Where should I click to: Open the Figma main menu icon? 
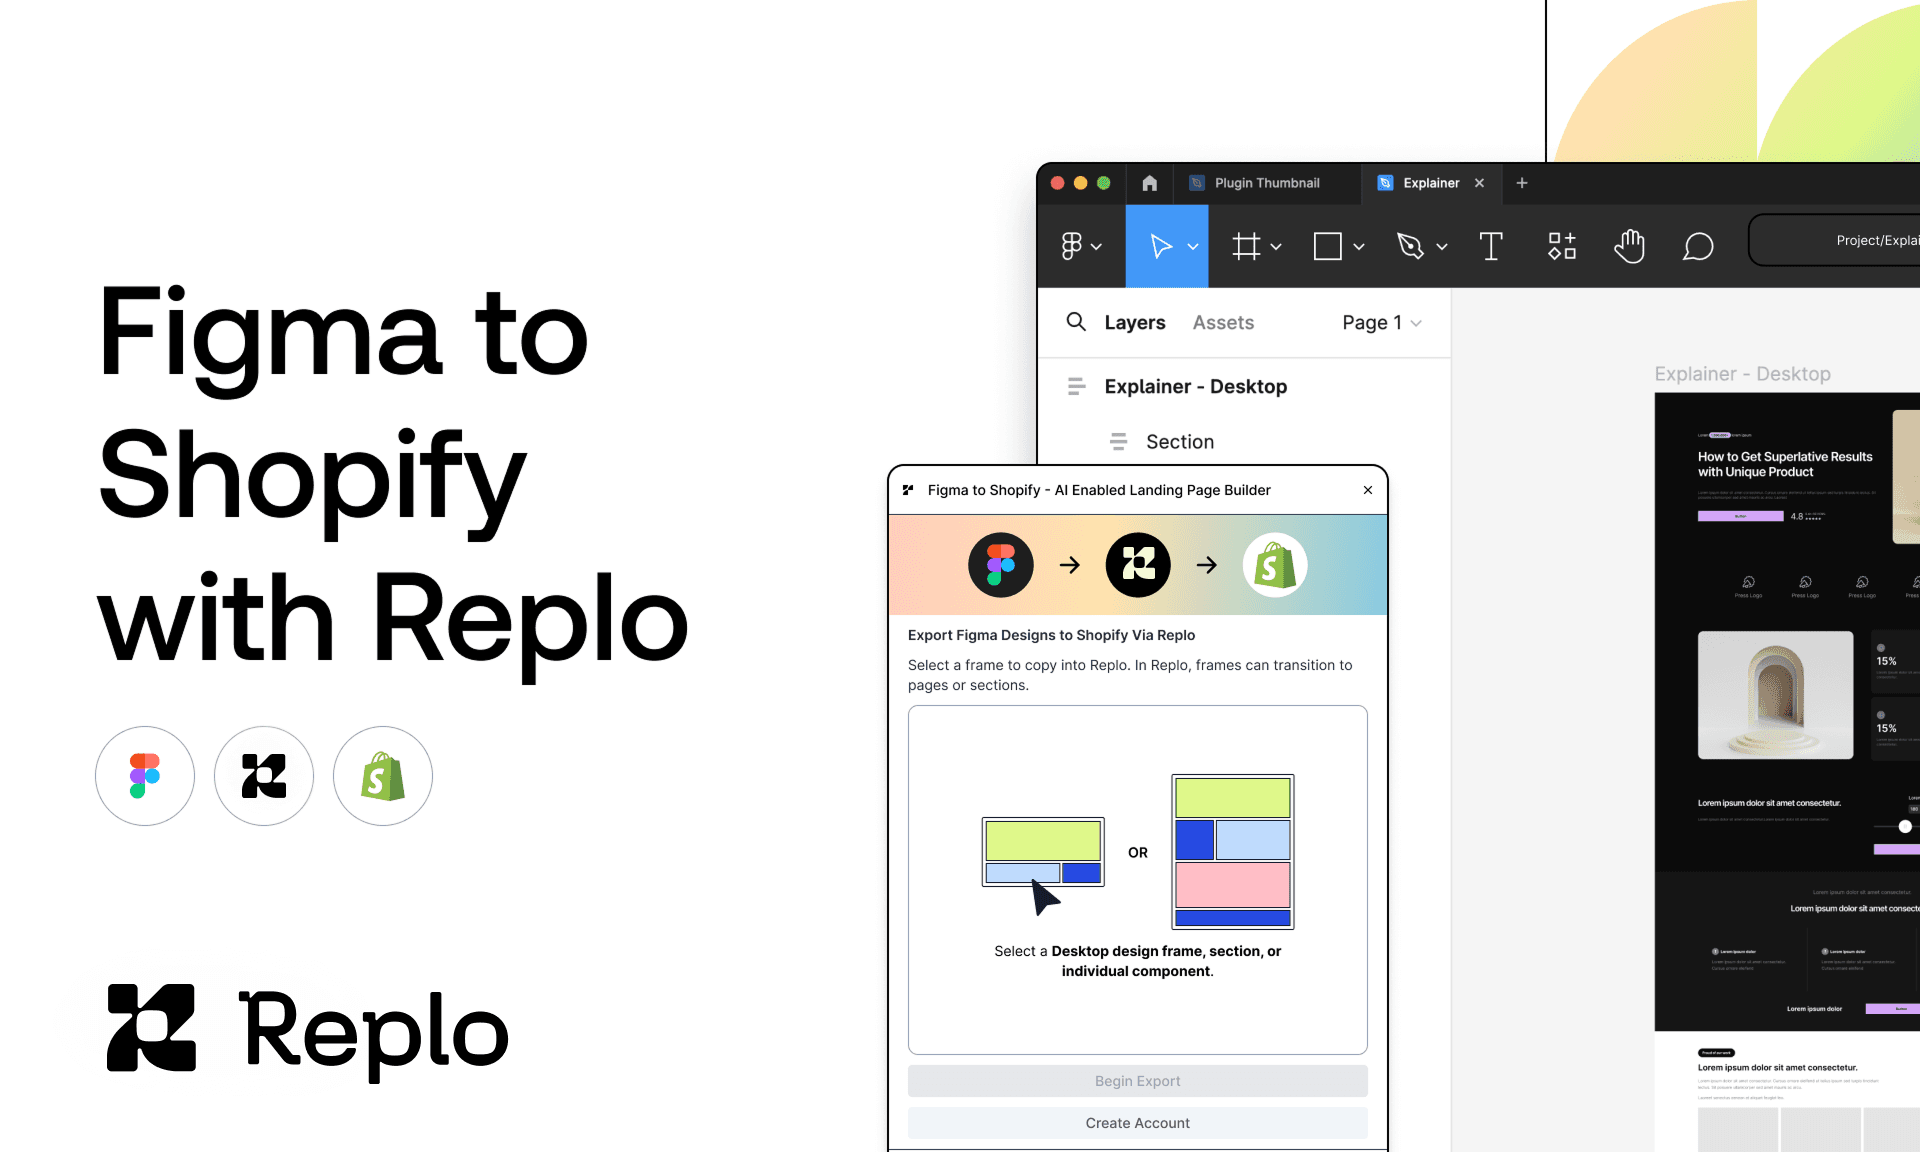1072,246
